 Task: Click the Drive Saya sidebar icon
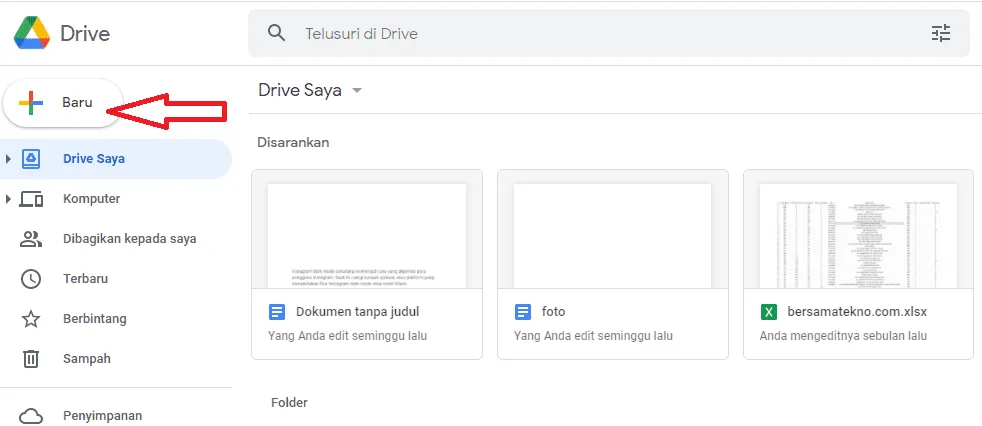pos(31,158)
